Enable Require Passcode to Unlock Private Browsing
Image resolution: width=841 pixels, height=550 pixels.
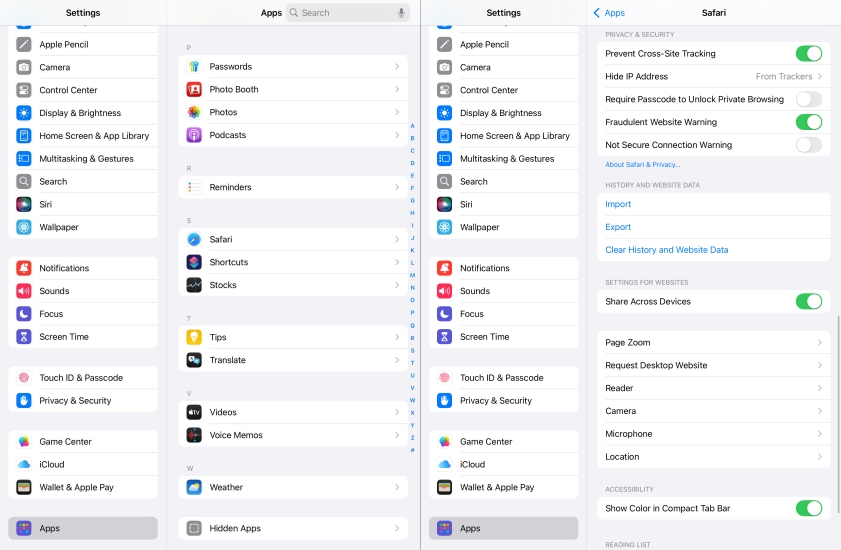[x=808, y=99]
